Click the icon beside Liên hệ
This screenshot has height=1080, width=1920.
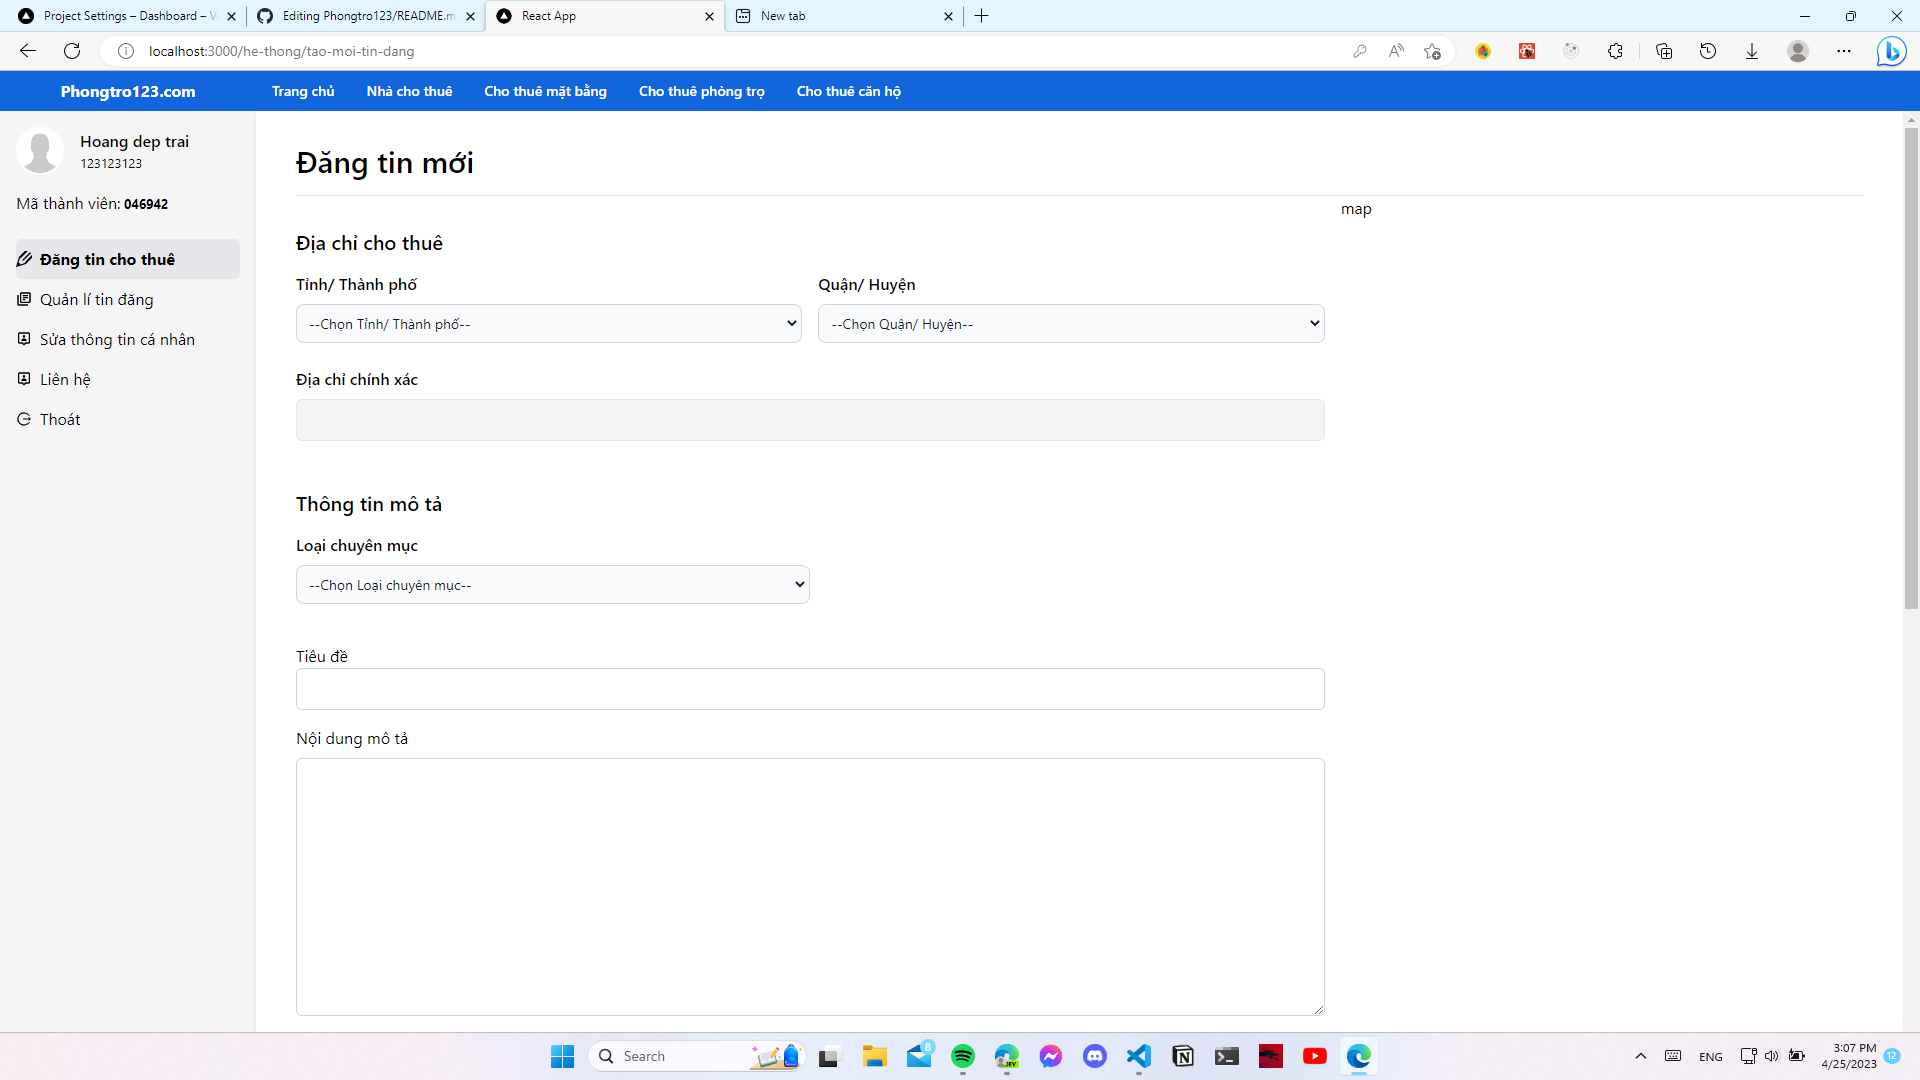click(x=24, y=379)
